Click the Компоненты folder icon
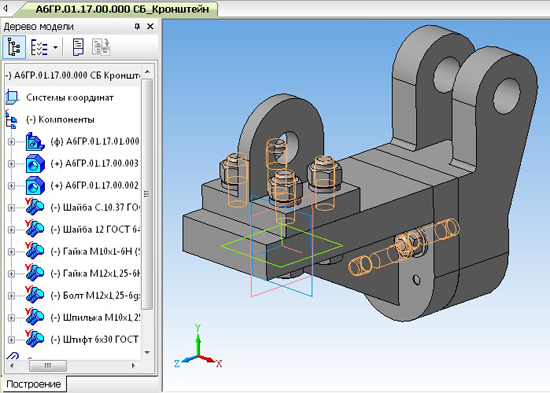 pos(12,119)
